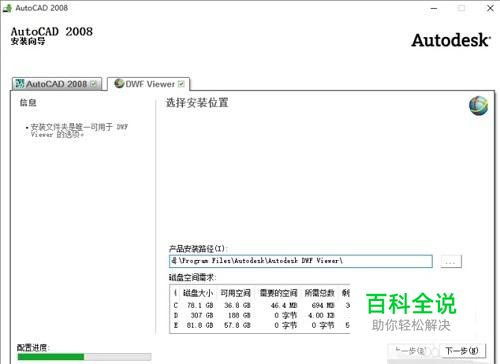Click the 36.8 GB free space value

(x=237, y=305)
